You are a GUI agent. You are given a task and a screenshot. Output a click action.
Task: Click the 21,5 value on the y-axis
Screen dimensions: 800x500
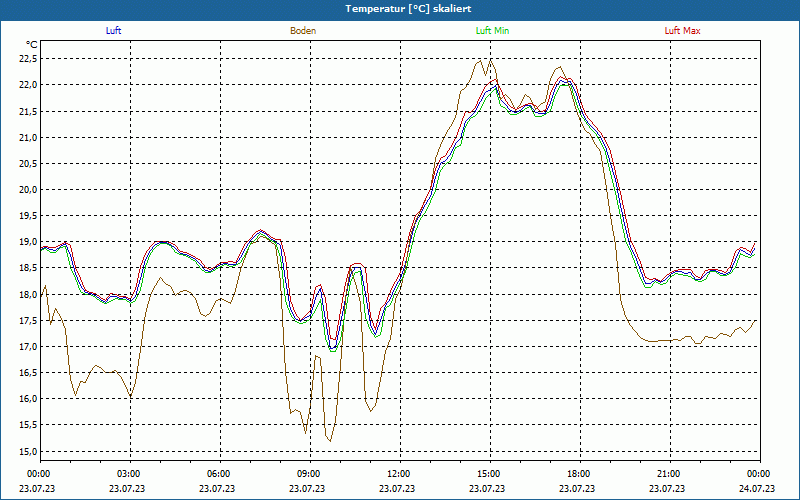point(28,111)
